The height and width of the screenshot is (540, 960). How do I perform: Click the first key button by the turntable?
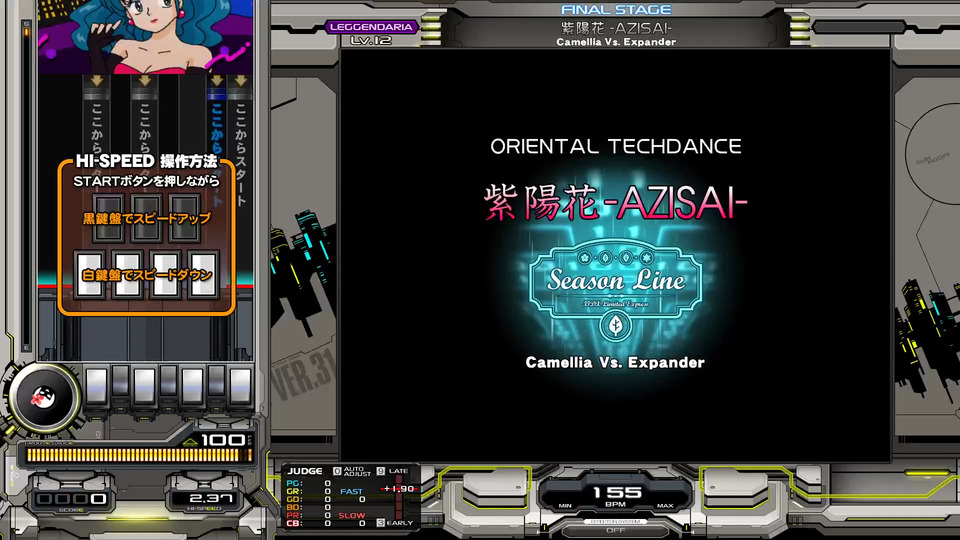tap(96, 385)
